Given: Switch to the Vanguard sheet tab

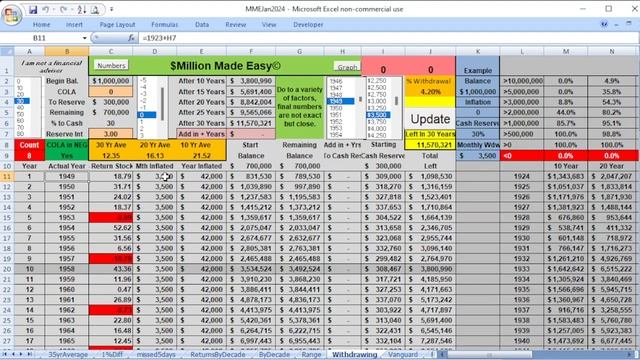Looking at the screenshot, I should pyautogui.click(x=402, y=354).
